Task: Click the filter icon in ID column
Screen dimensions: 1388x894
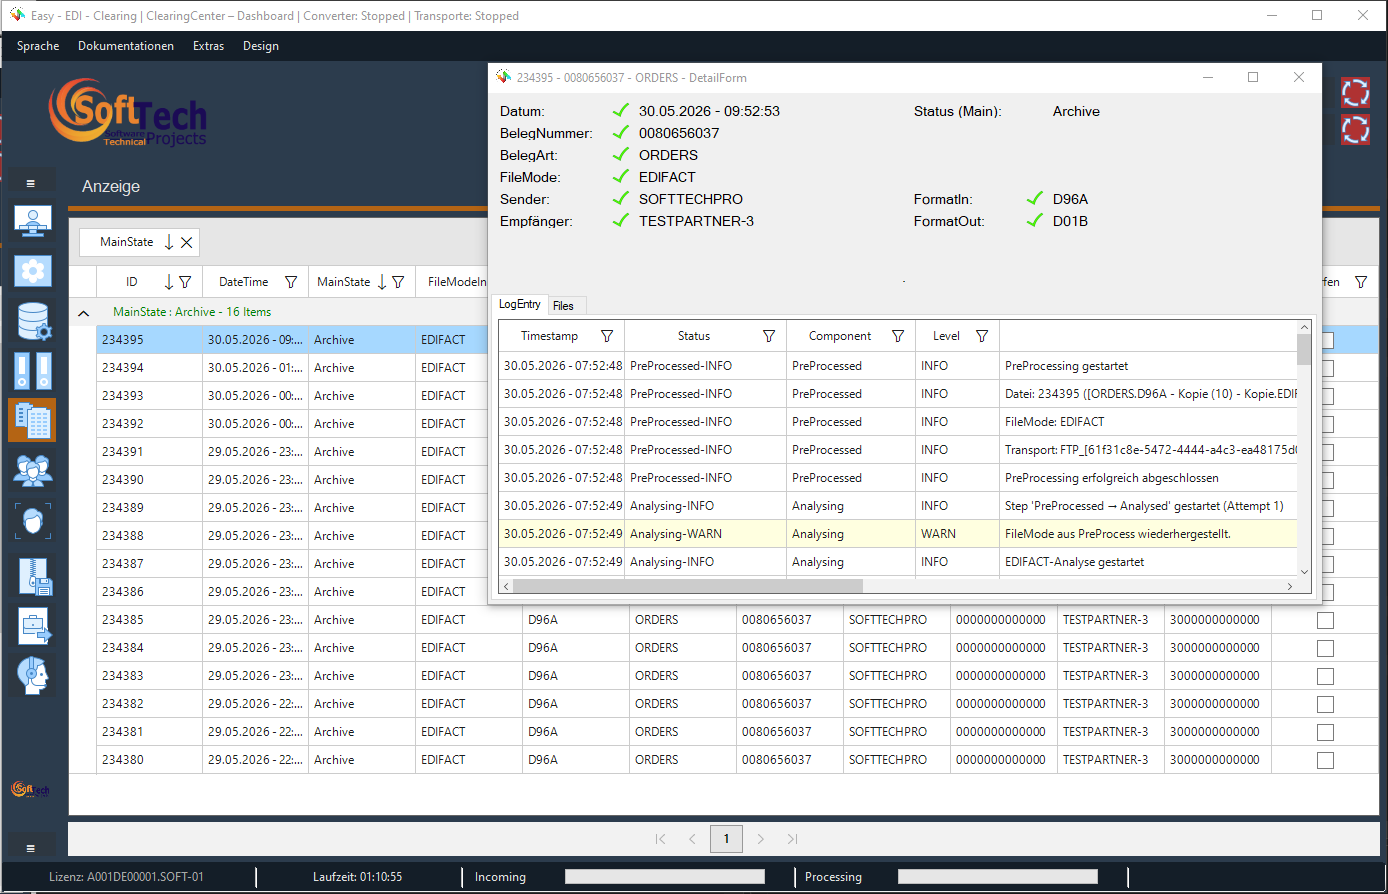Action: click(185, 282)
